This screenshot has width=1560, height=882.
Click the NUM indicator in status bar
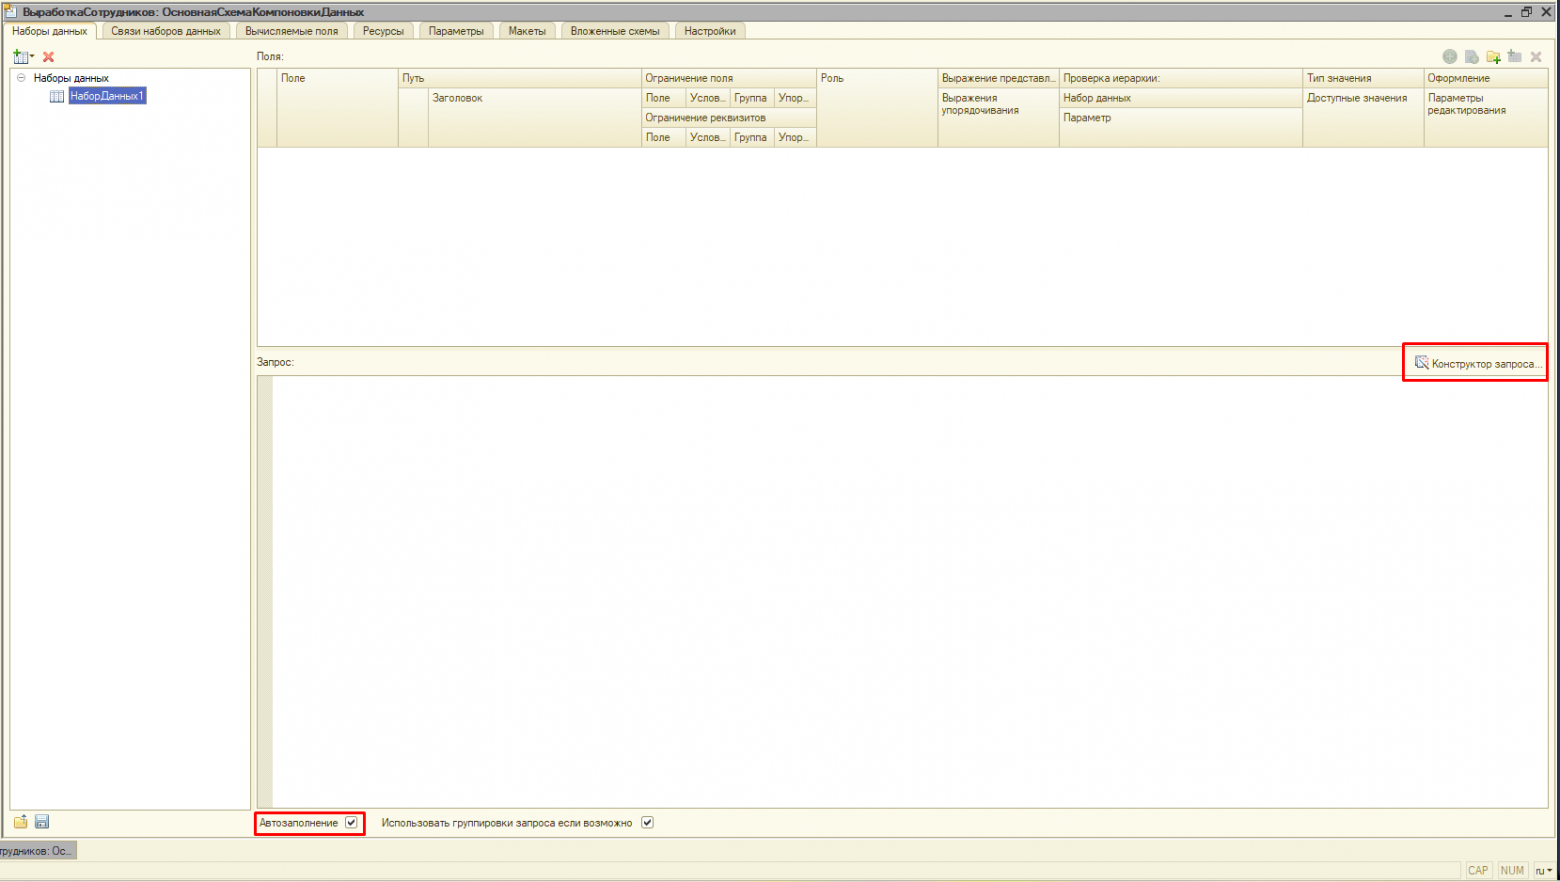coord(1512,871)
